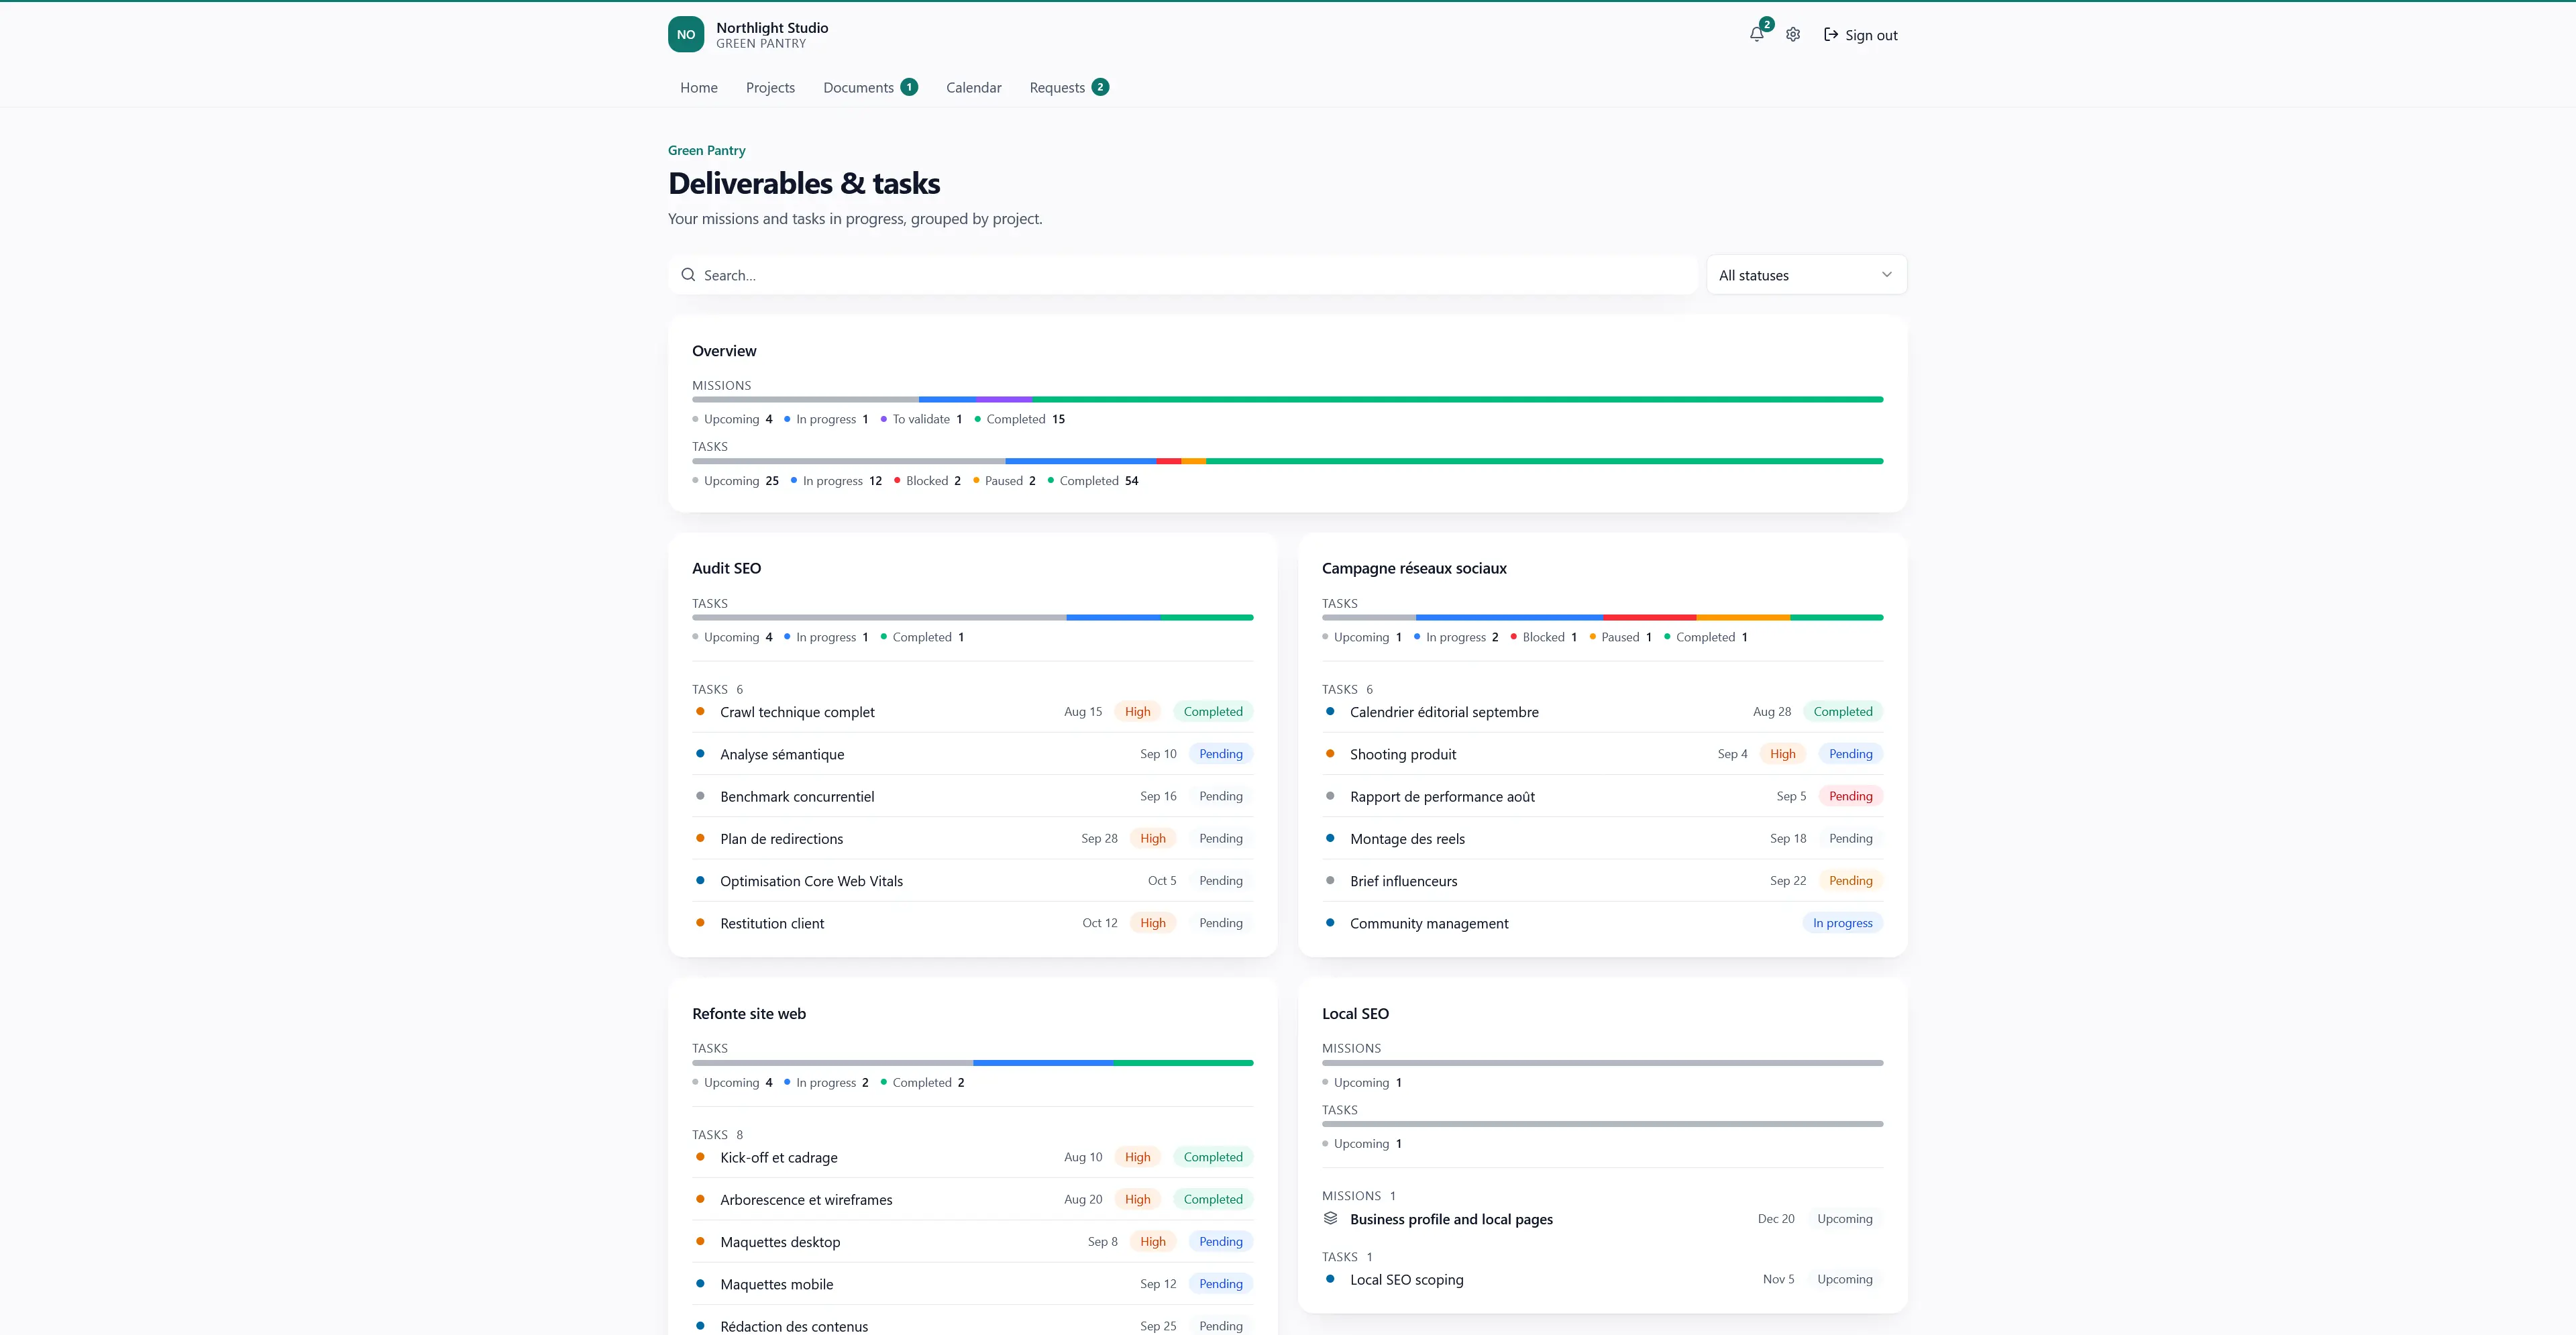The width and height of the screenshot is (2576, 1335).
Task: Open the Documents tab
Action: (870, 88)
